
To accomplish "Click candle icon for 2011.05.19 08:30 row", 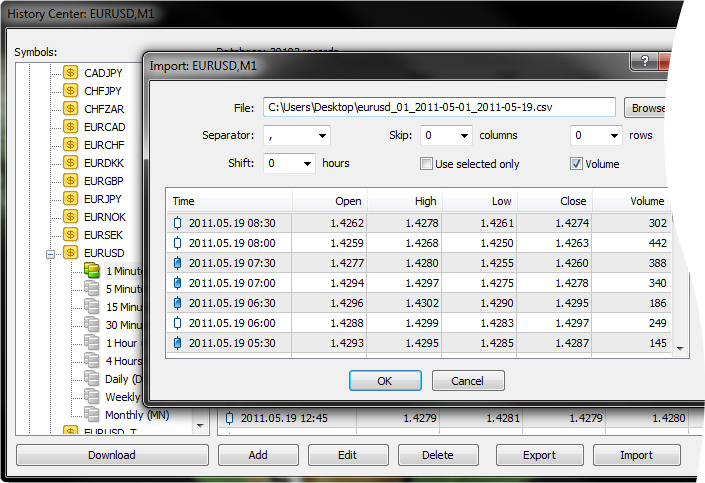I will pos(178,224).
